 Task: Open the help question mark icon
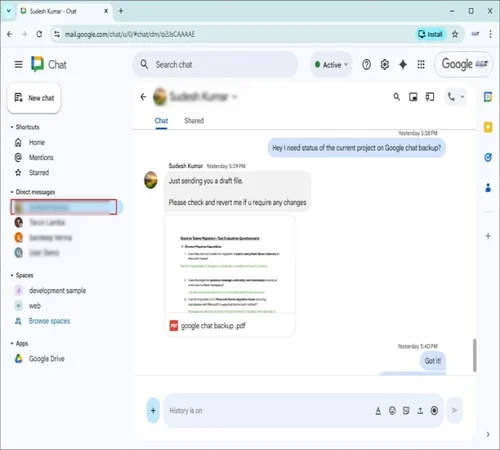(366, 64)
